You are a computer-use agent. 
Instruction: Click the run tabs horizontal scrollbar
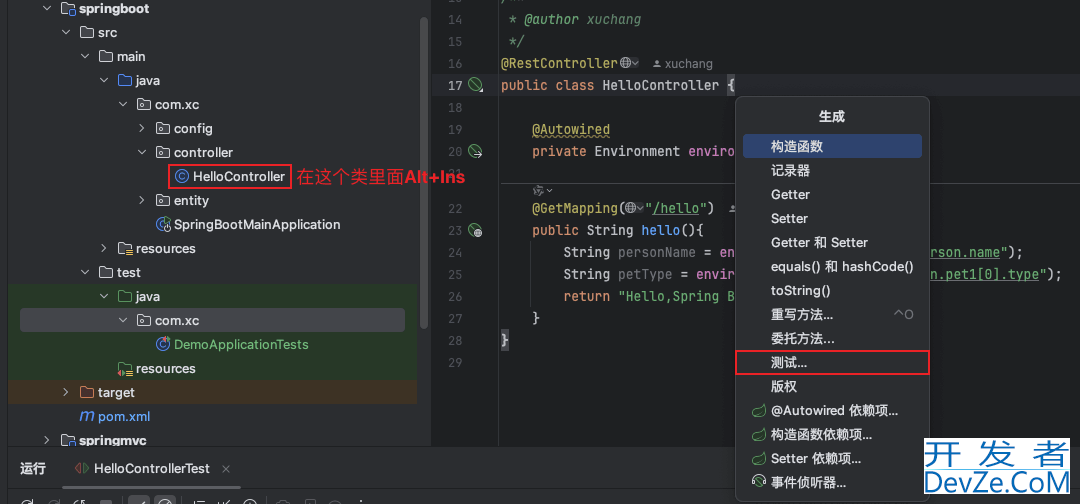(152, 488)
